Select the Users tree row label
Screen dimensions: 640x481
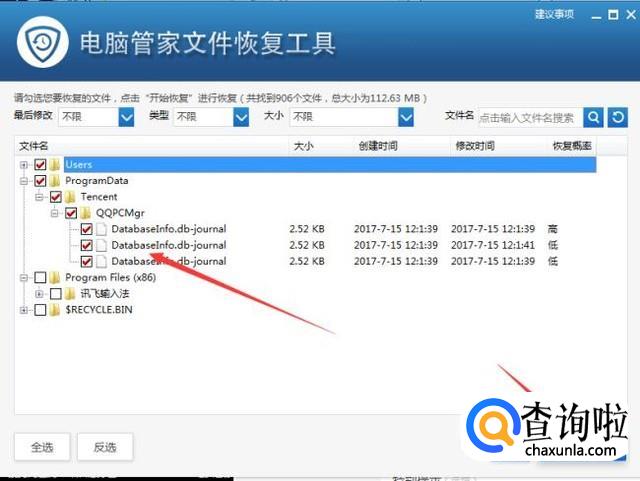click(x=79, y=165)
